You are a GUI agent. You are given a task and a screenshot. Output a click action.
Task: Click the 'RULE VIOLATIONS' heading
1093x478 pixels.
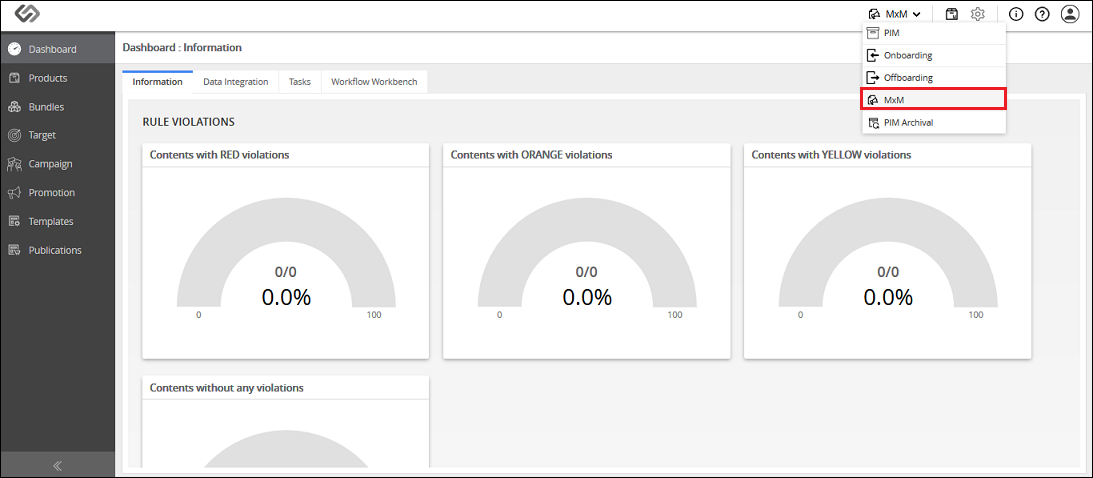[x=188, y=122]
